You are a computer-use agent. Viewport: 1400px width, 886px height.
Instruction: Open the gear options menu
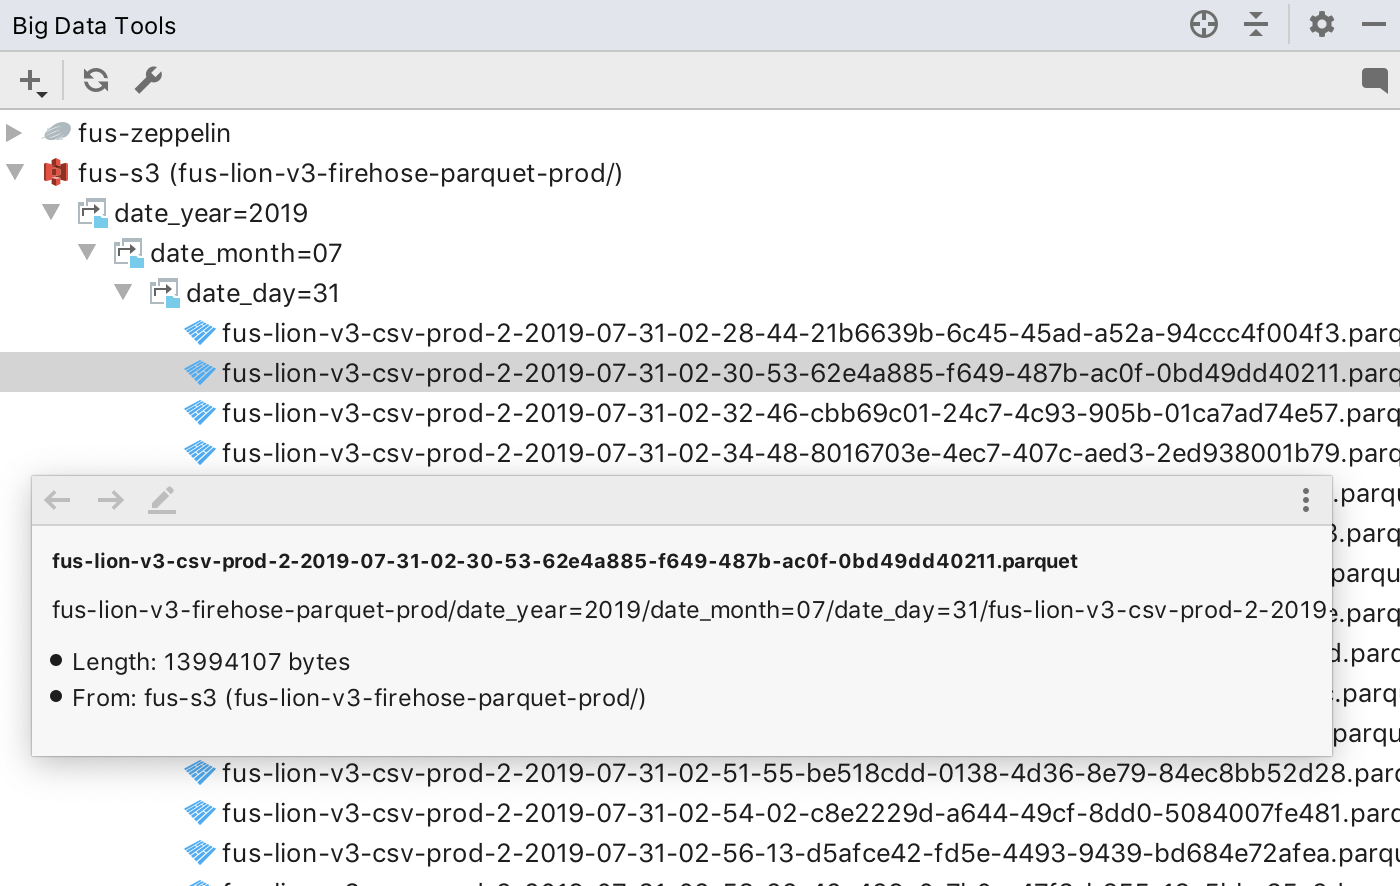1322,24
